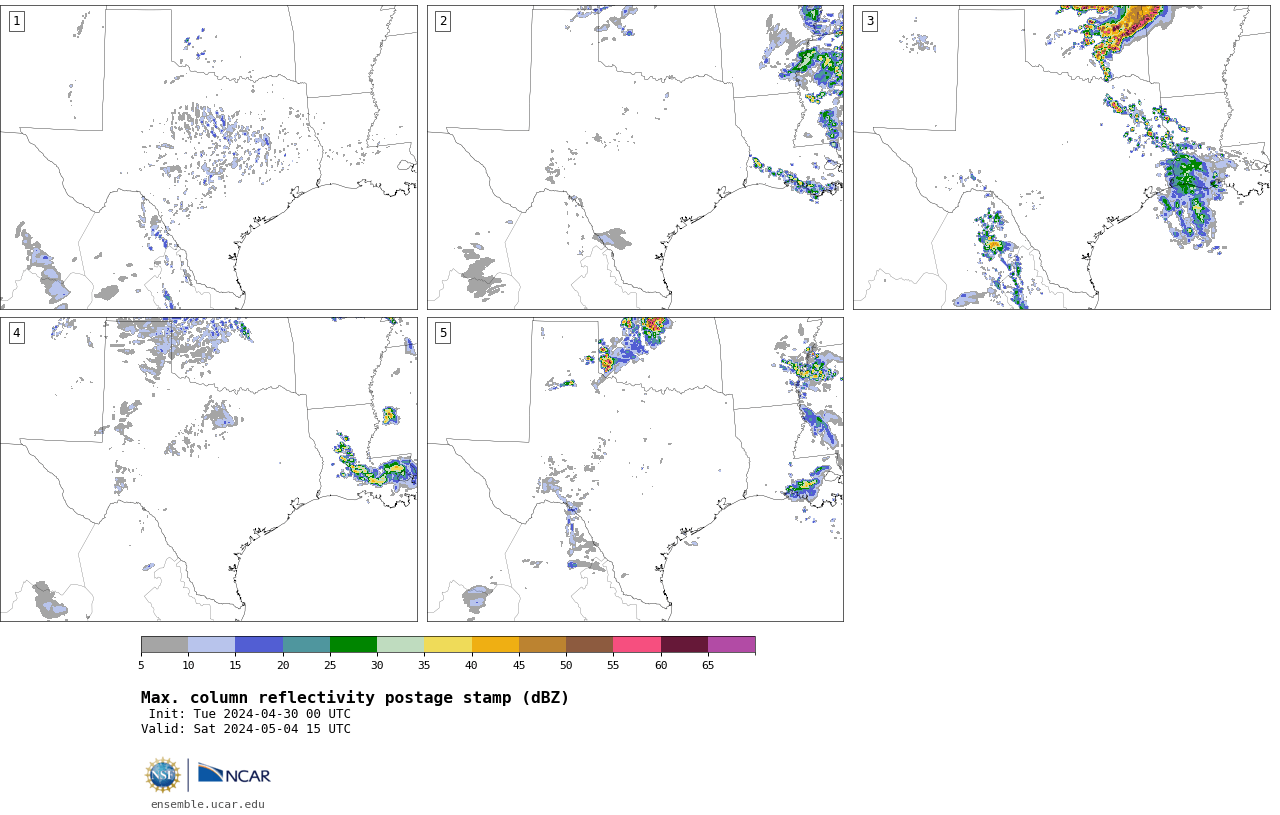1280x815 pixels.
Task: Select the brown 50-55 dBZ swatch
Action: pos(589,644)
